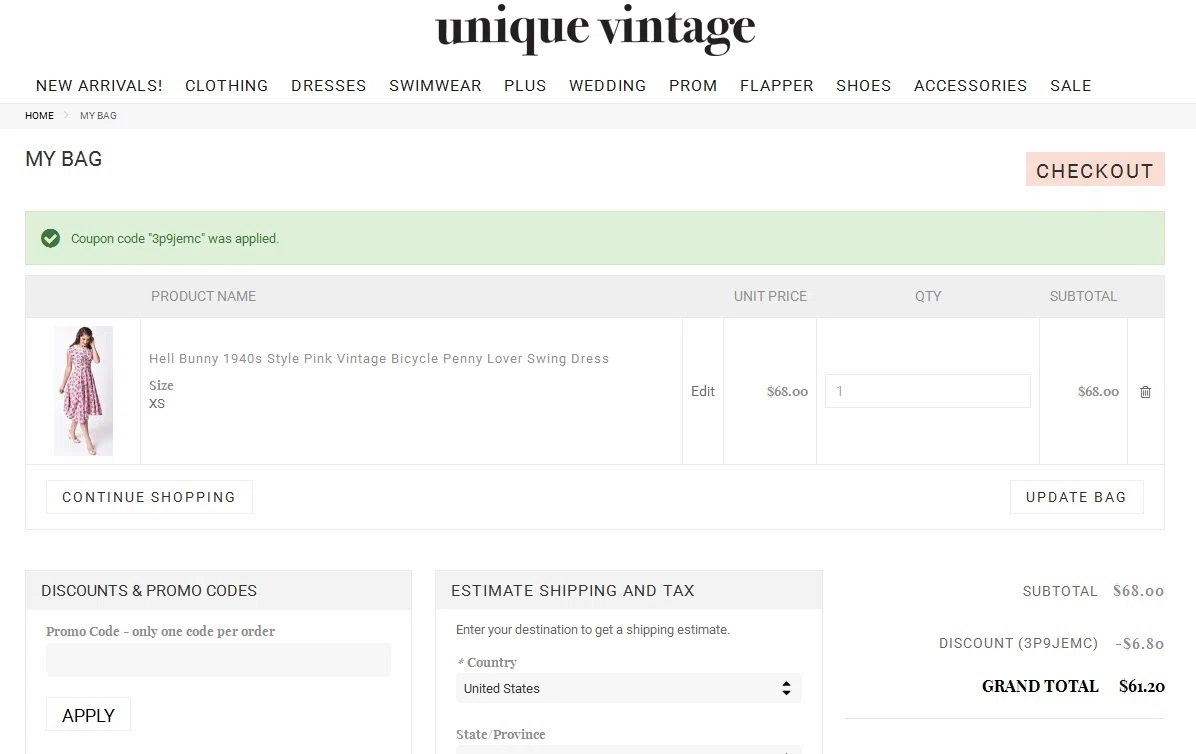Open the Accessories menu
Viewport: 1196px width, 754px height.
pos(970,85)
